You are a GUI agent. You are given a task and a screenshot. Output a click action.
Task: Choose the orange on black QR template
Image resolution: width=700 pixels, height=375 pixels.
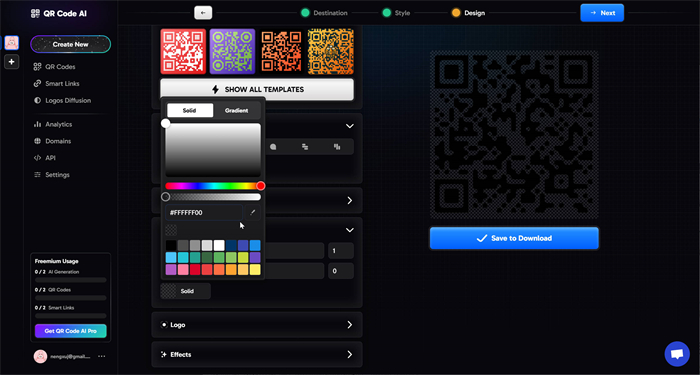coord(281,51)
